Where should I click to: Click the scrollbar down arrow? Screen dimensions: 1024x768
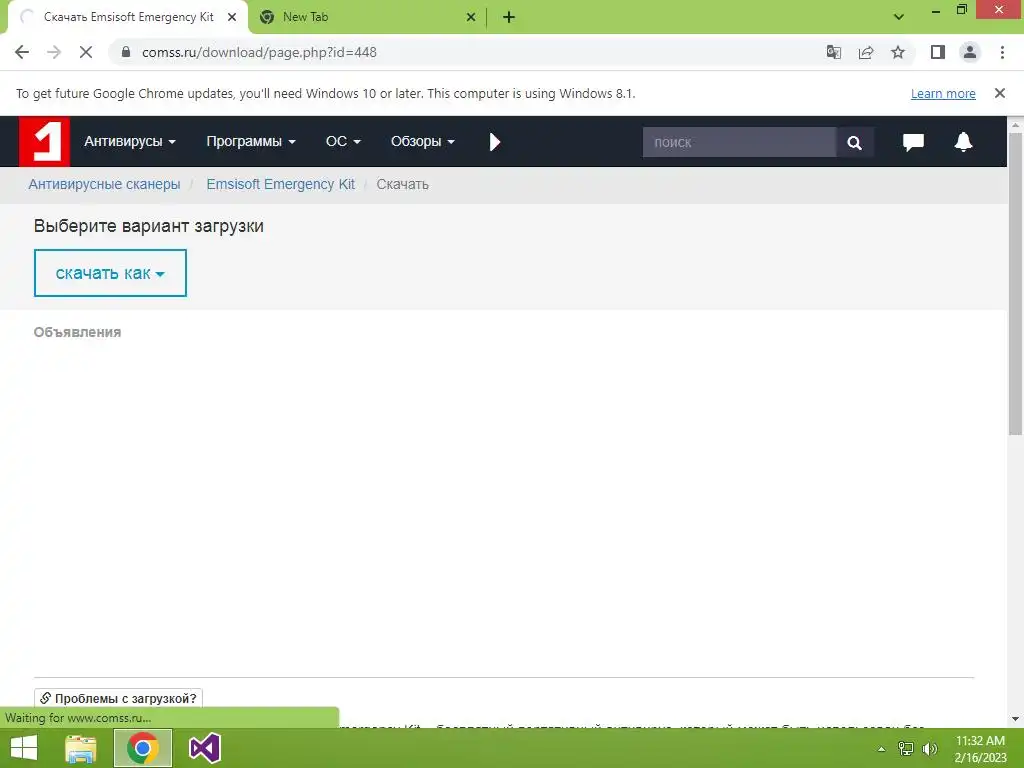click(1016, 719)
